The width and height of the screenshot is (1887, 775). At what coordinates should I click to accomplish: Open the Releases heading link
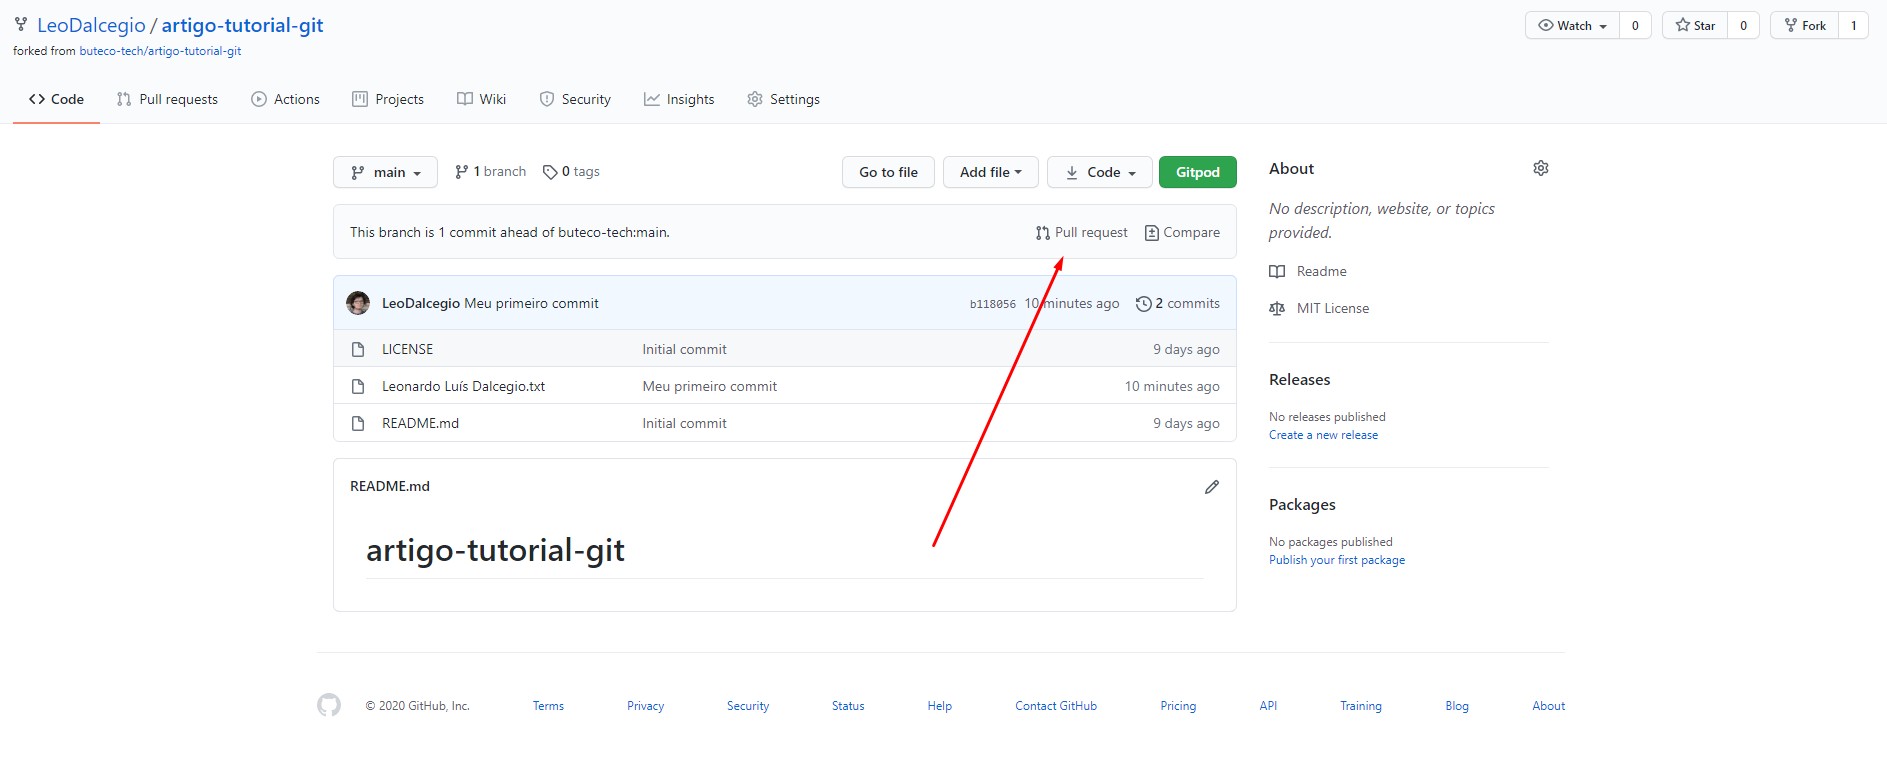(1299, 380)
